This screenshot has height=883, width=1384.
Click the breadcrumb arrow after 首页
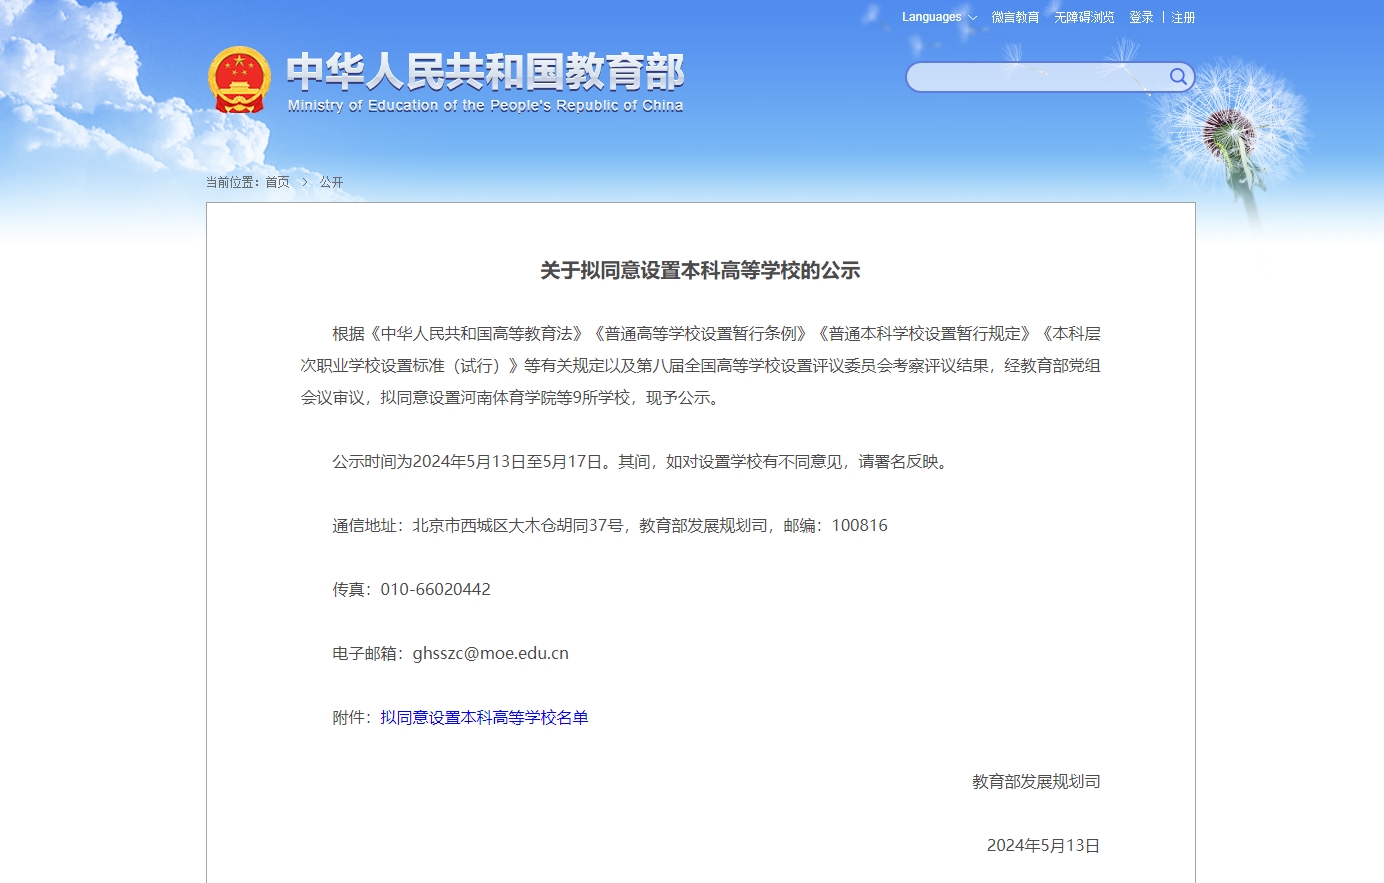[x=305, y=182]
